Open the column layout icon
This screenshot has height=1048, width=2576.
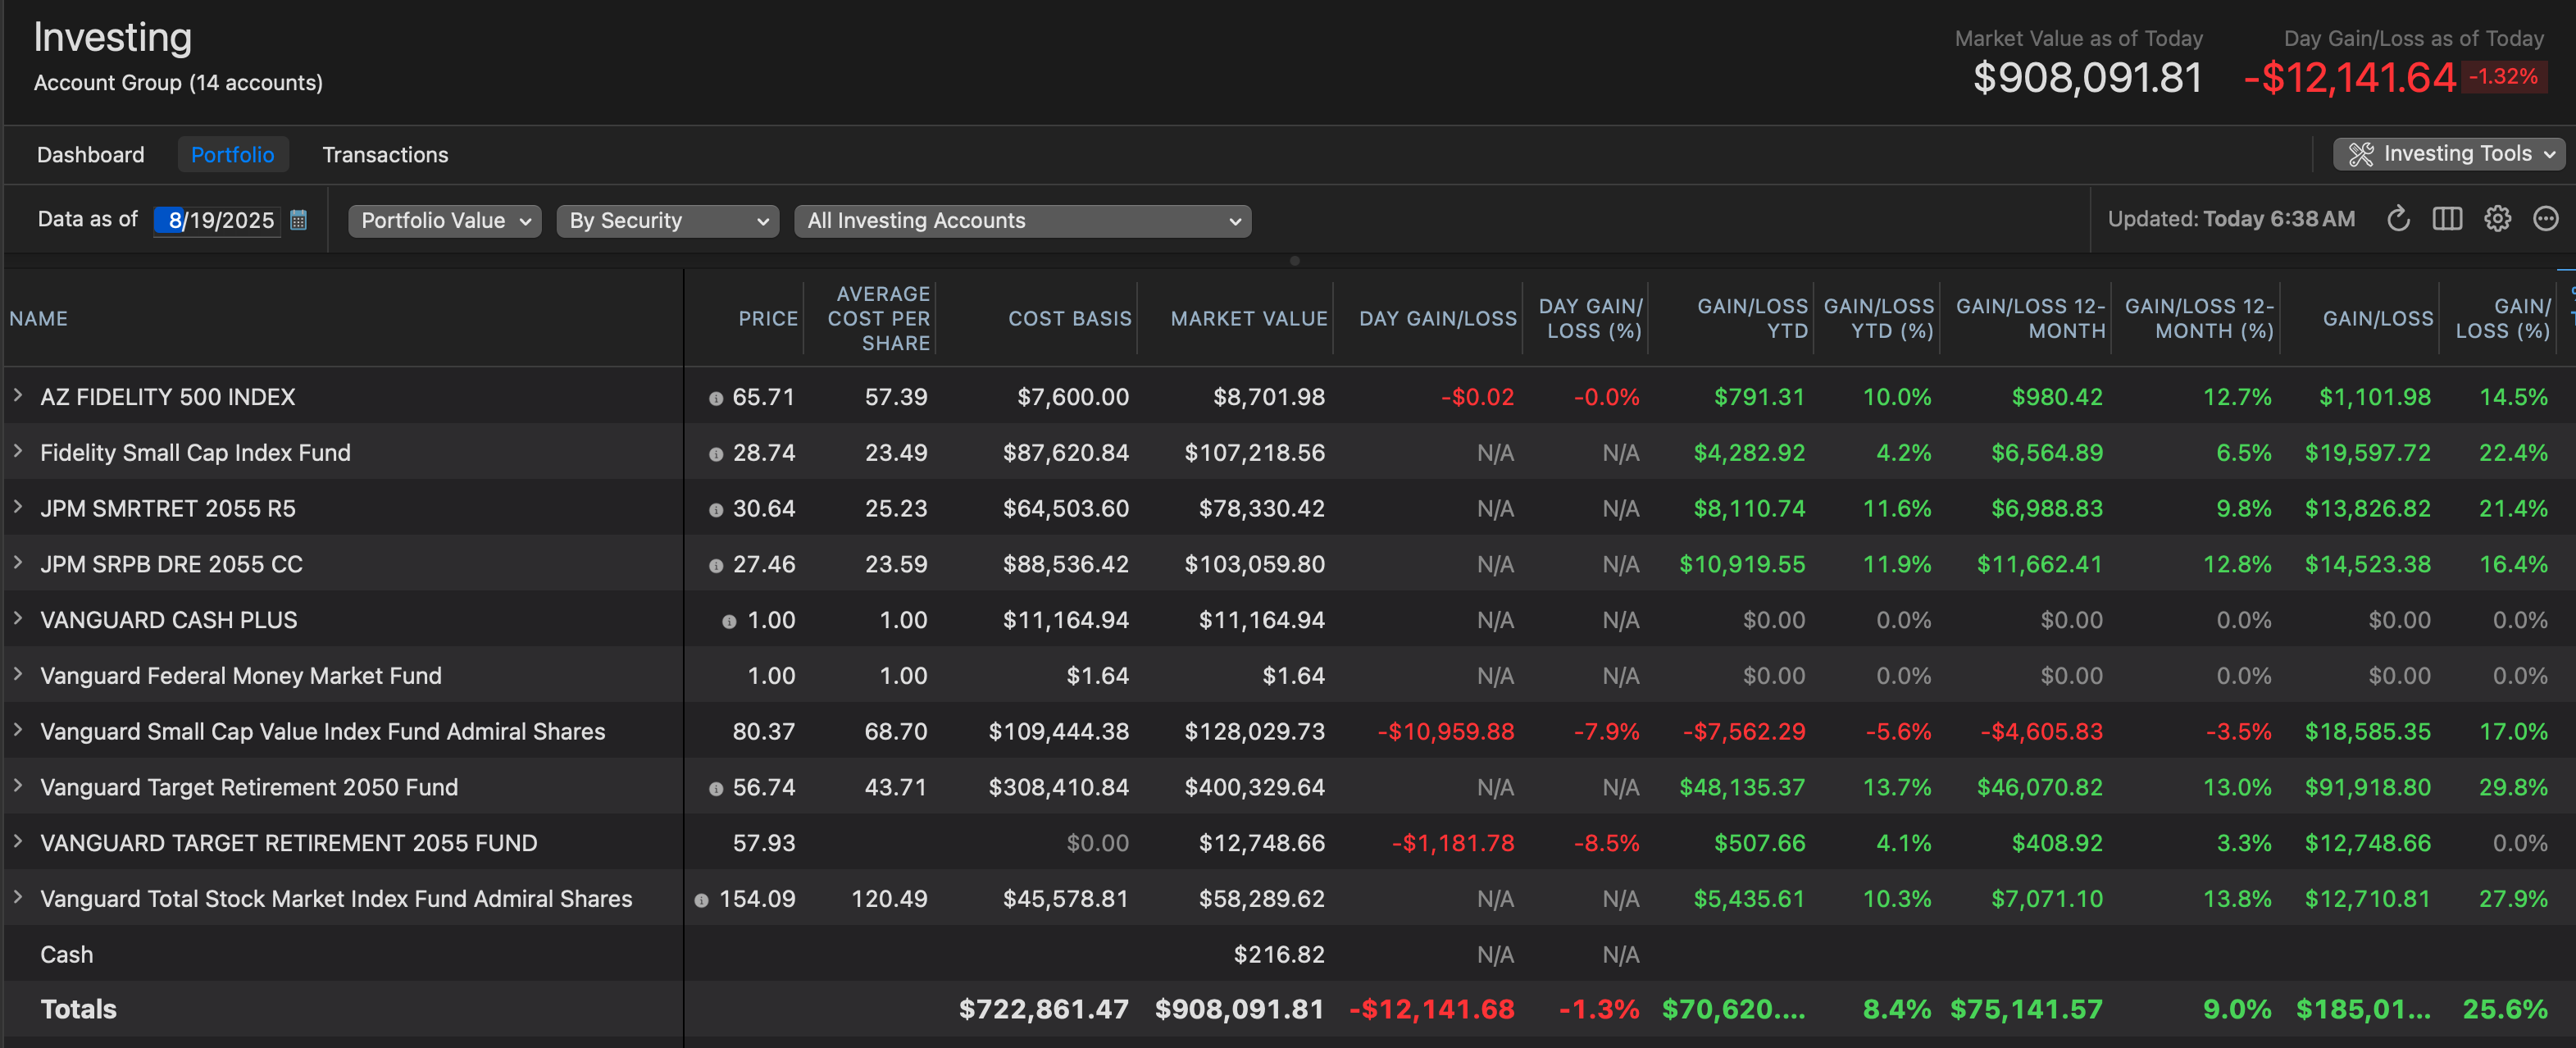2447,219
